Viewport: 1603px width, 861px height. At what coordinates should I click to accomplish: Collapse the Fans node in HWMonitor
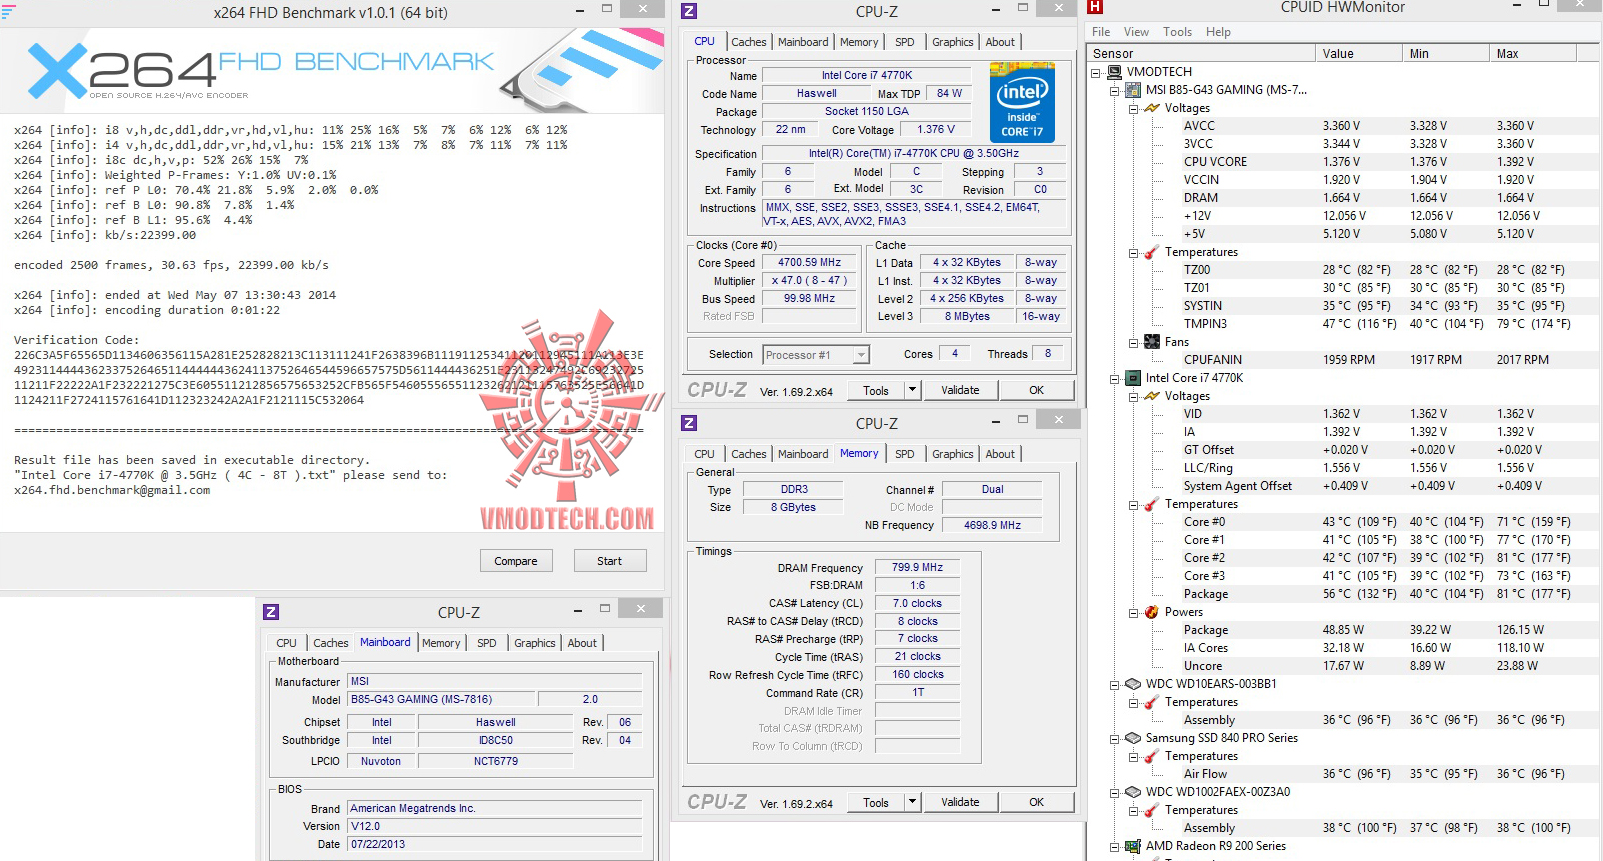click(1134, 343)
